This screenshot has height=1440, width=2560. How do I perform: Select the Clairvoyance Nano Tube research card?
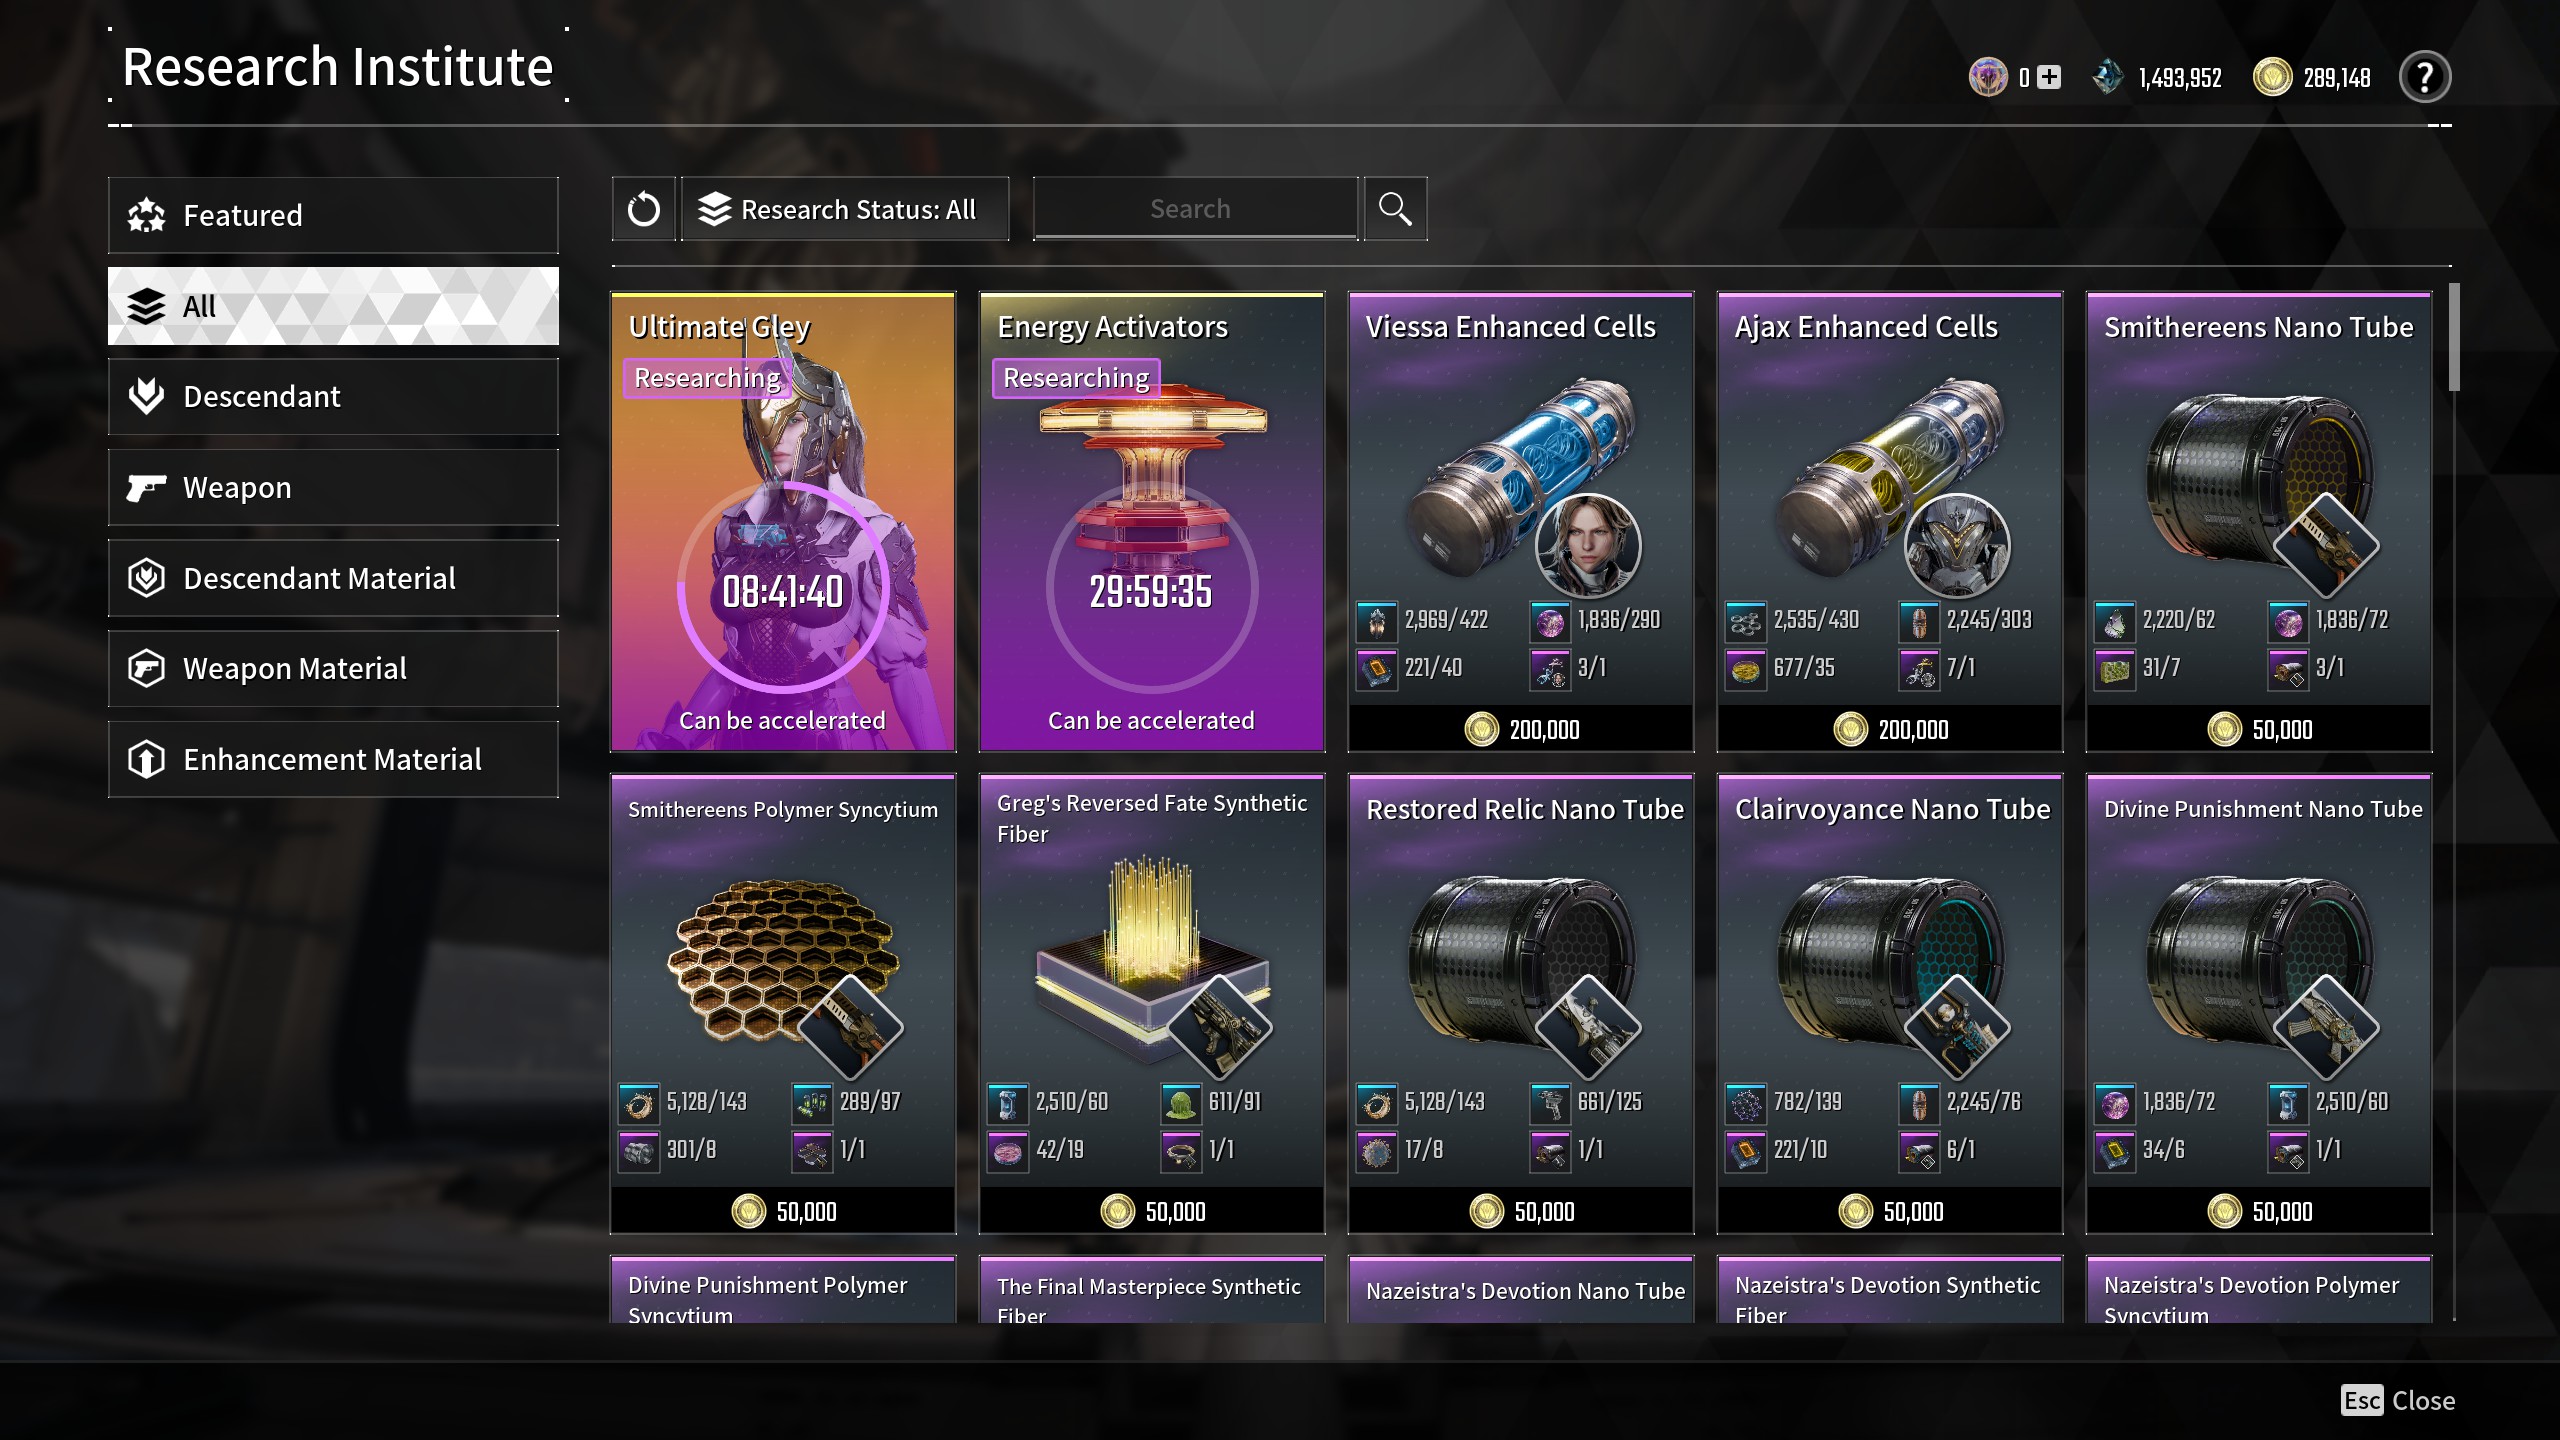tap(1890, 1004)
